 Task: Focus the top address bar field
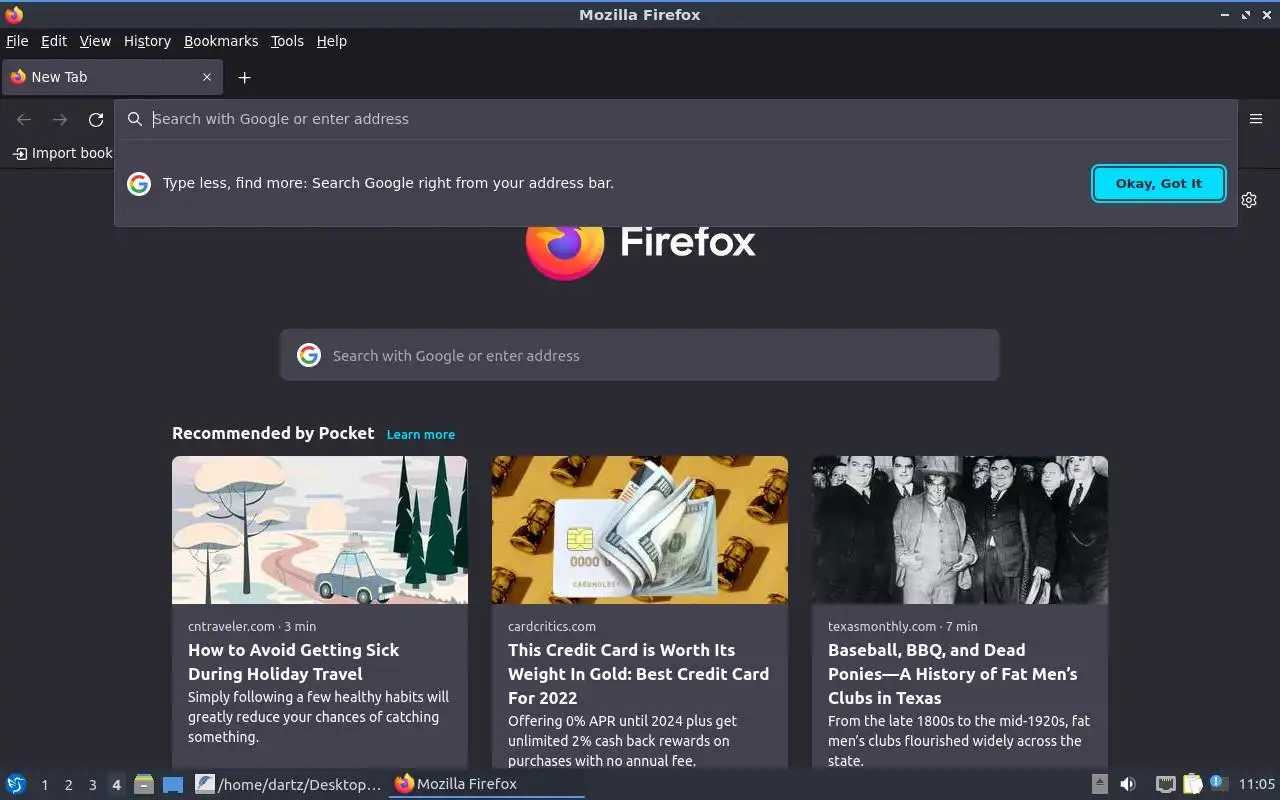(x=676, y=119)
